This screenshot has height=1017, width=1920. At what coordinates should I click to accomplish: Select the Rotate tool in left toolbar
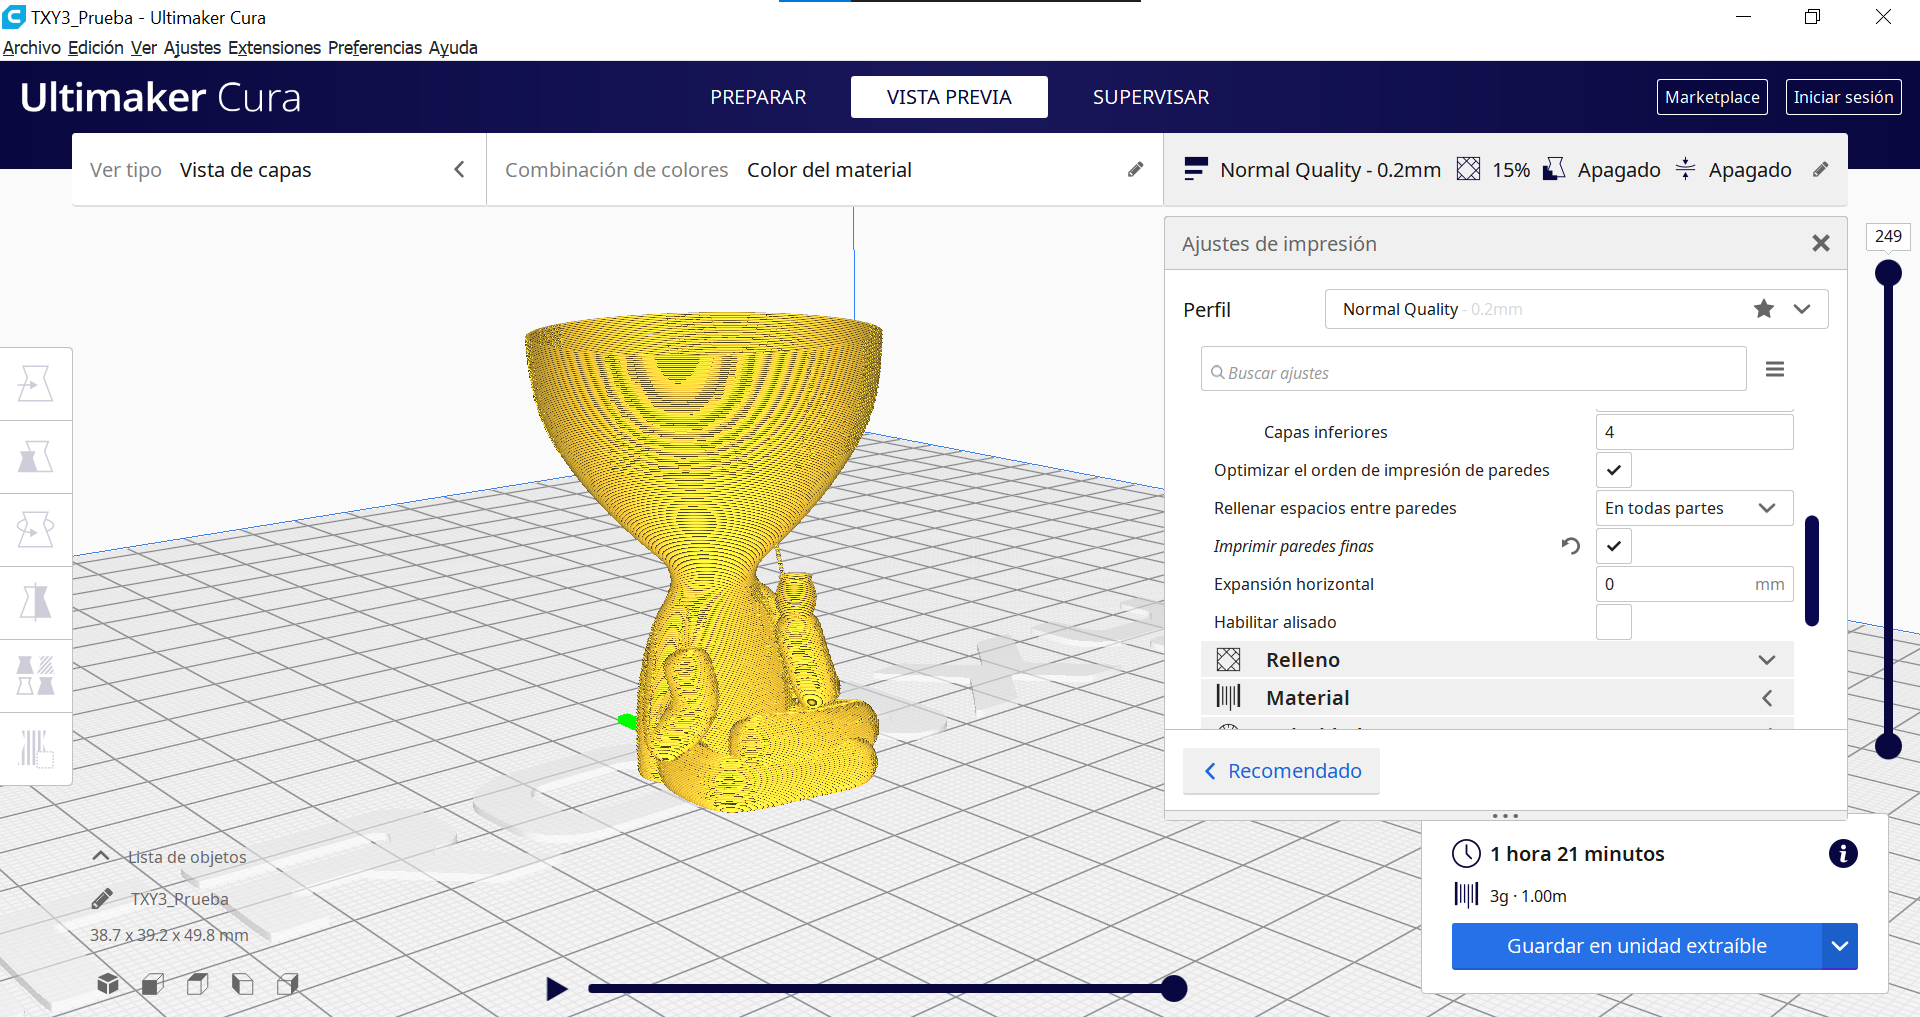[36, 530]
